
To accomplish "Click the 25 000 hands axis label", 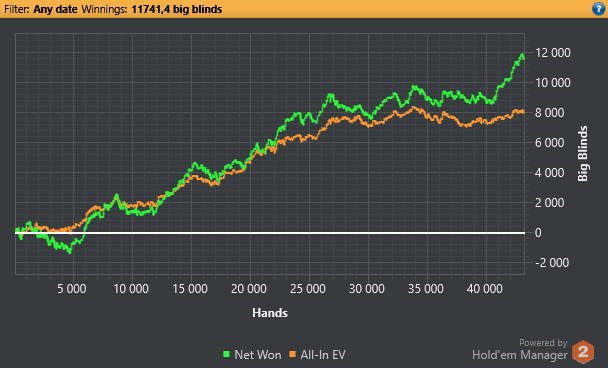I will (x=307, y=289).
